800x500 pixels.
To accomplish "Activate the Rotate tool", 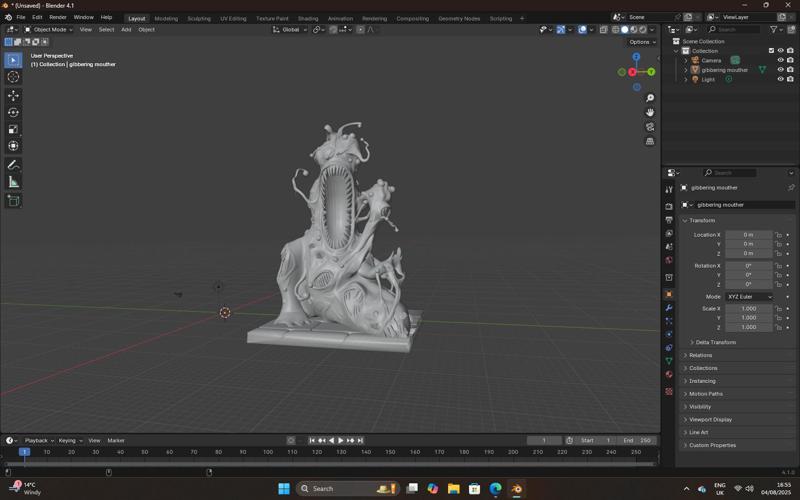I will pos(13,112).
